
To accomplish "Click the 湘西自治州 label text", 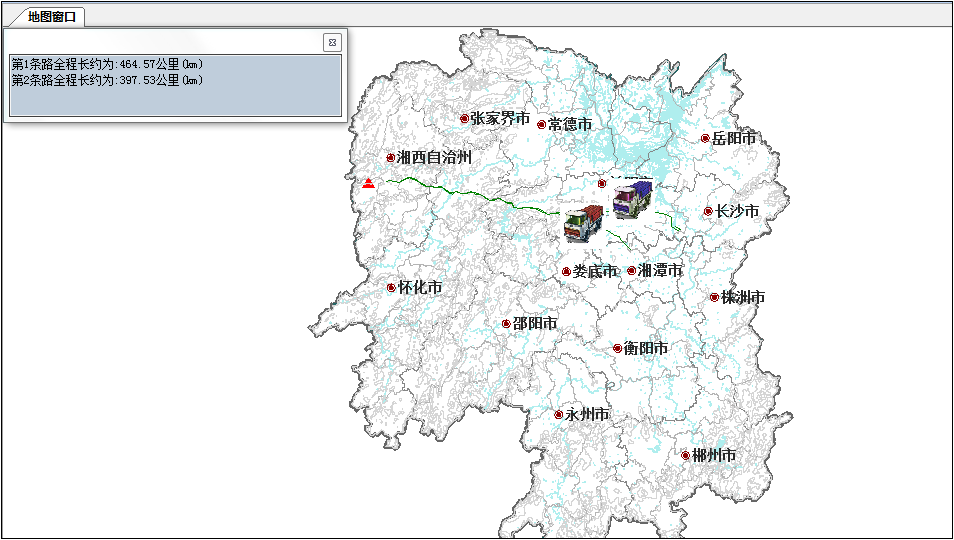I will tap(435, 157).
